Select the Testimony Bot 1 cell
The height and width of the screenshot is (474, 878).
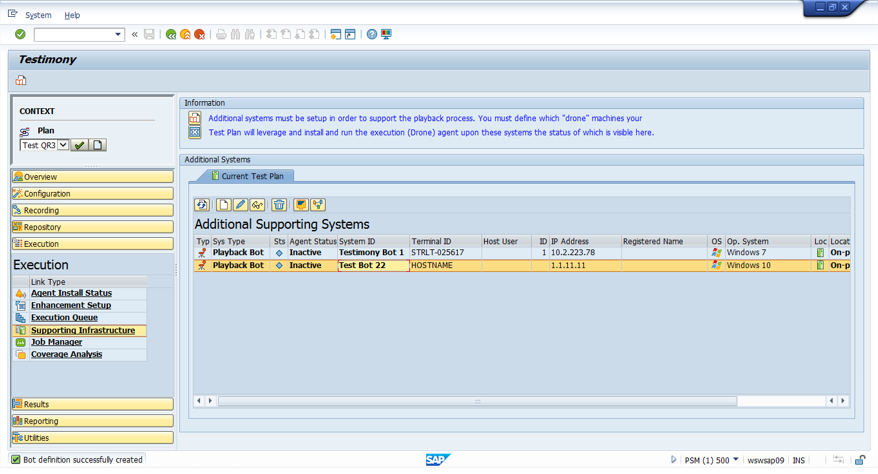tap(373, 253)
